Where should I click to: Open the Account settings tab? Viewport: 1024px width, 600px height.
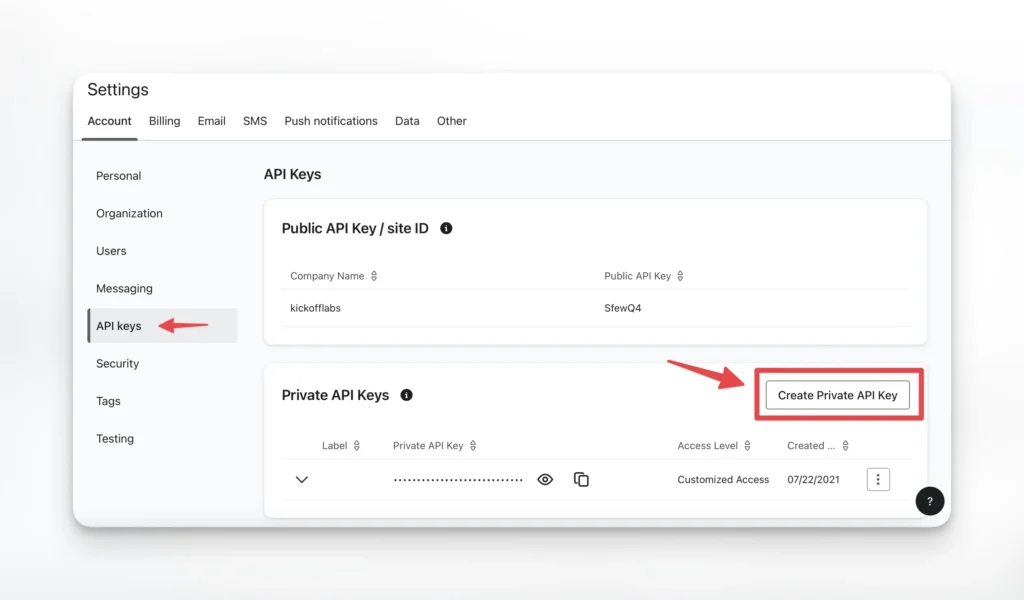click(109, 121)
